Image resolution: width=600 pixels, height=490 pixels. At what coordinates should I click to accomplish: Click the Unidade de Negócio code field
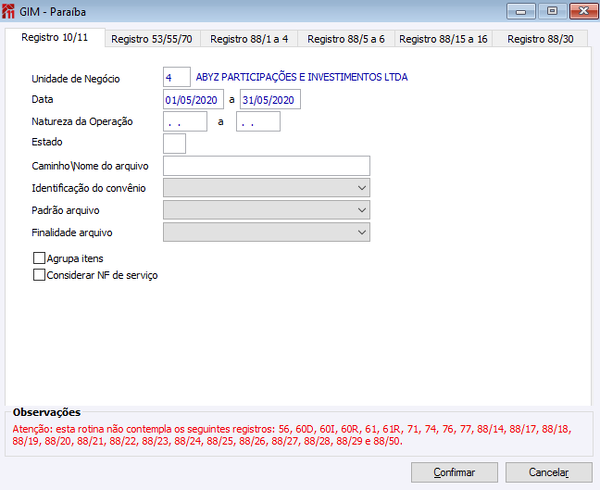coord(177,77)
